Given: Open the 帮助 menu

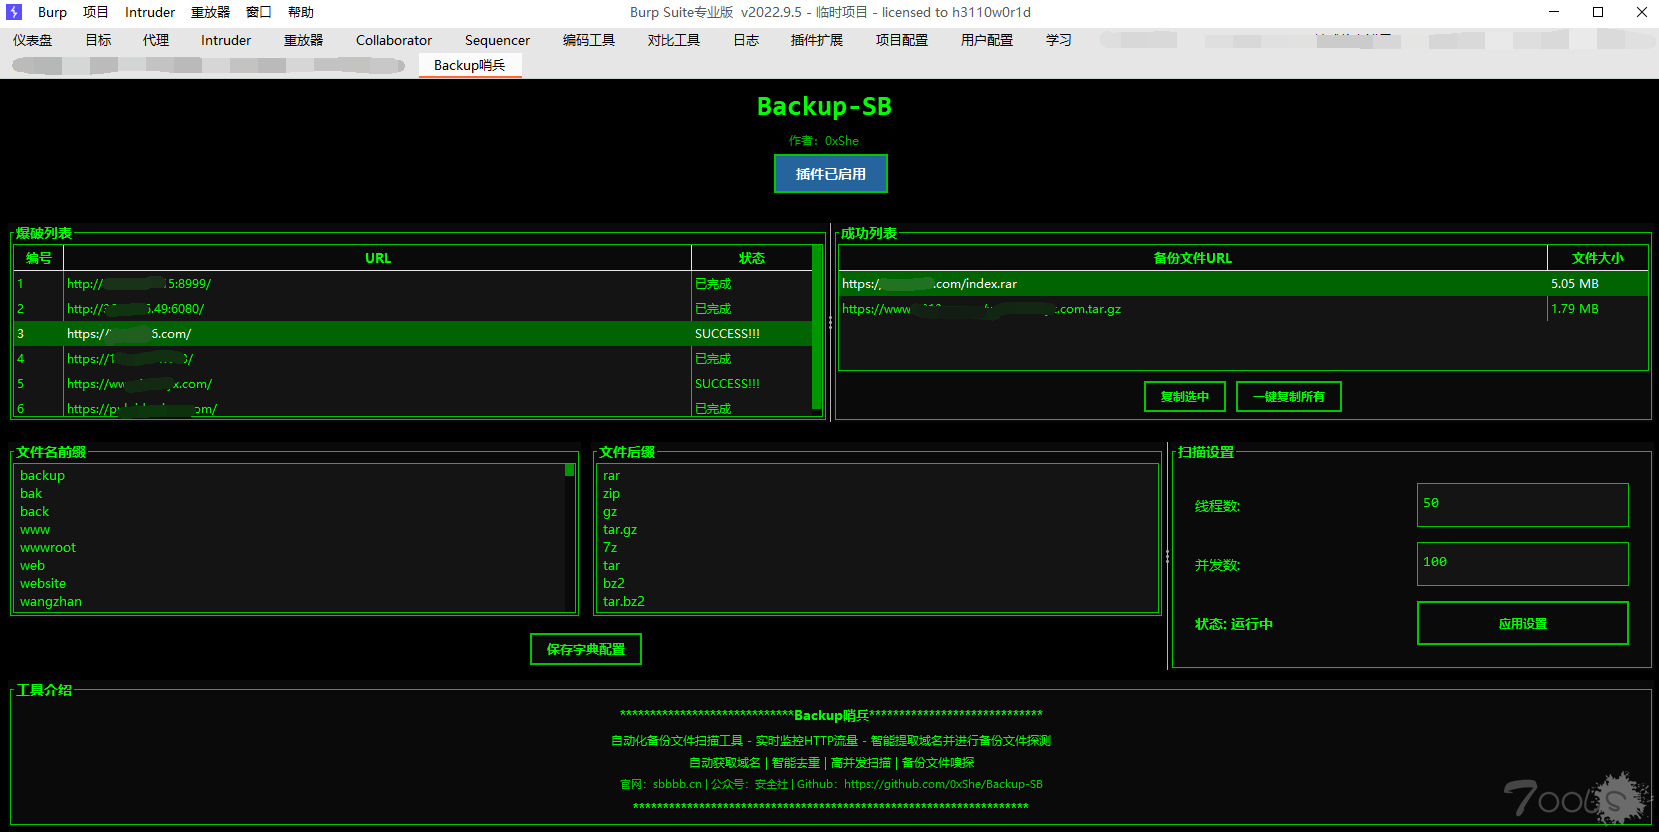Looking at the screenshot, I should pyautogui.click(x=300, y=12).
